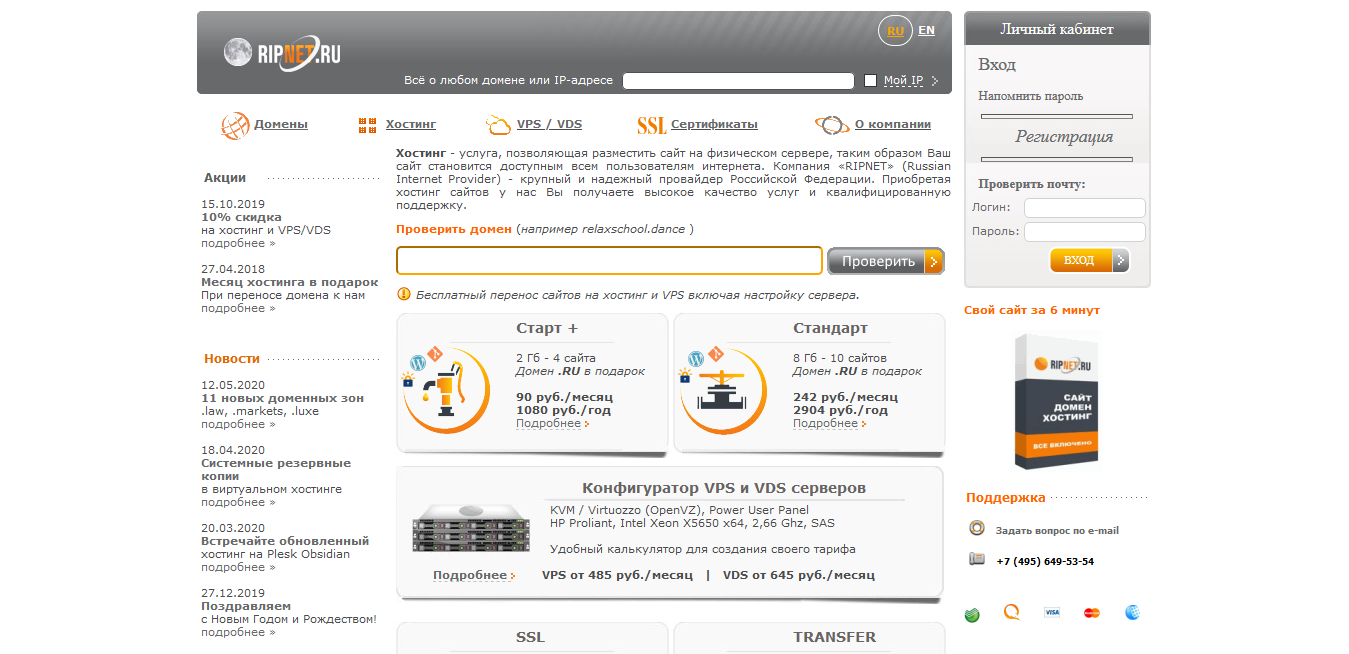Open the Хостинг menu item

point(410,125)
